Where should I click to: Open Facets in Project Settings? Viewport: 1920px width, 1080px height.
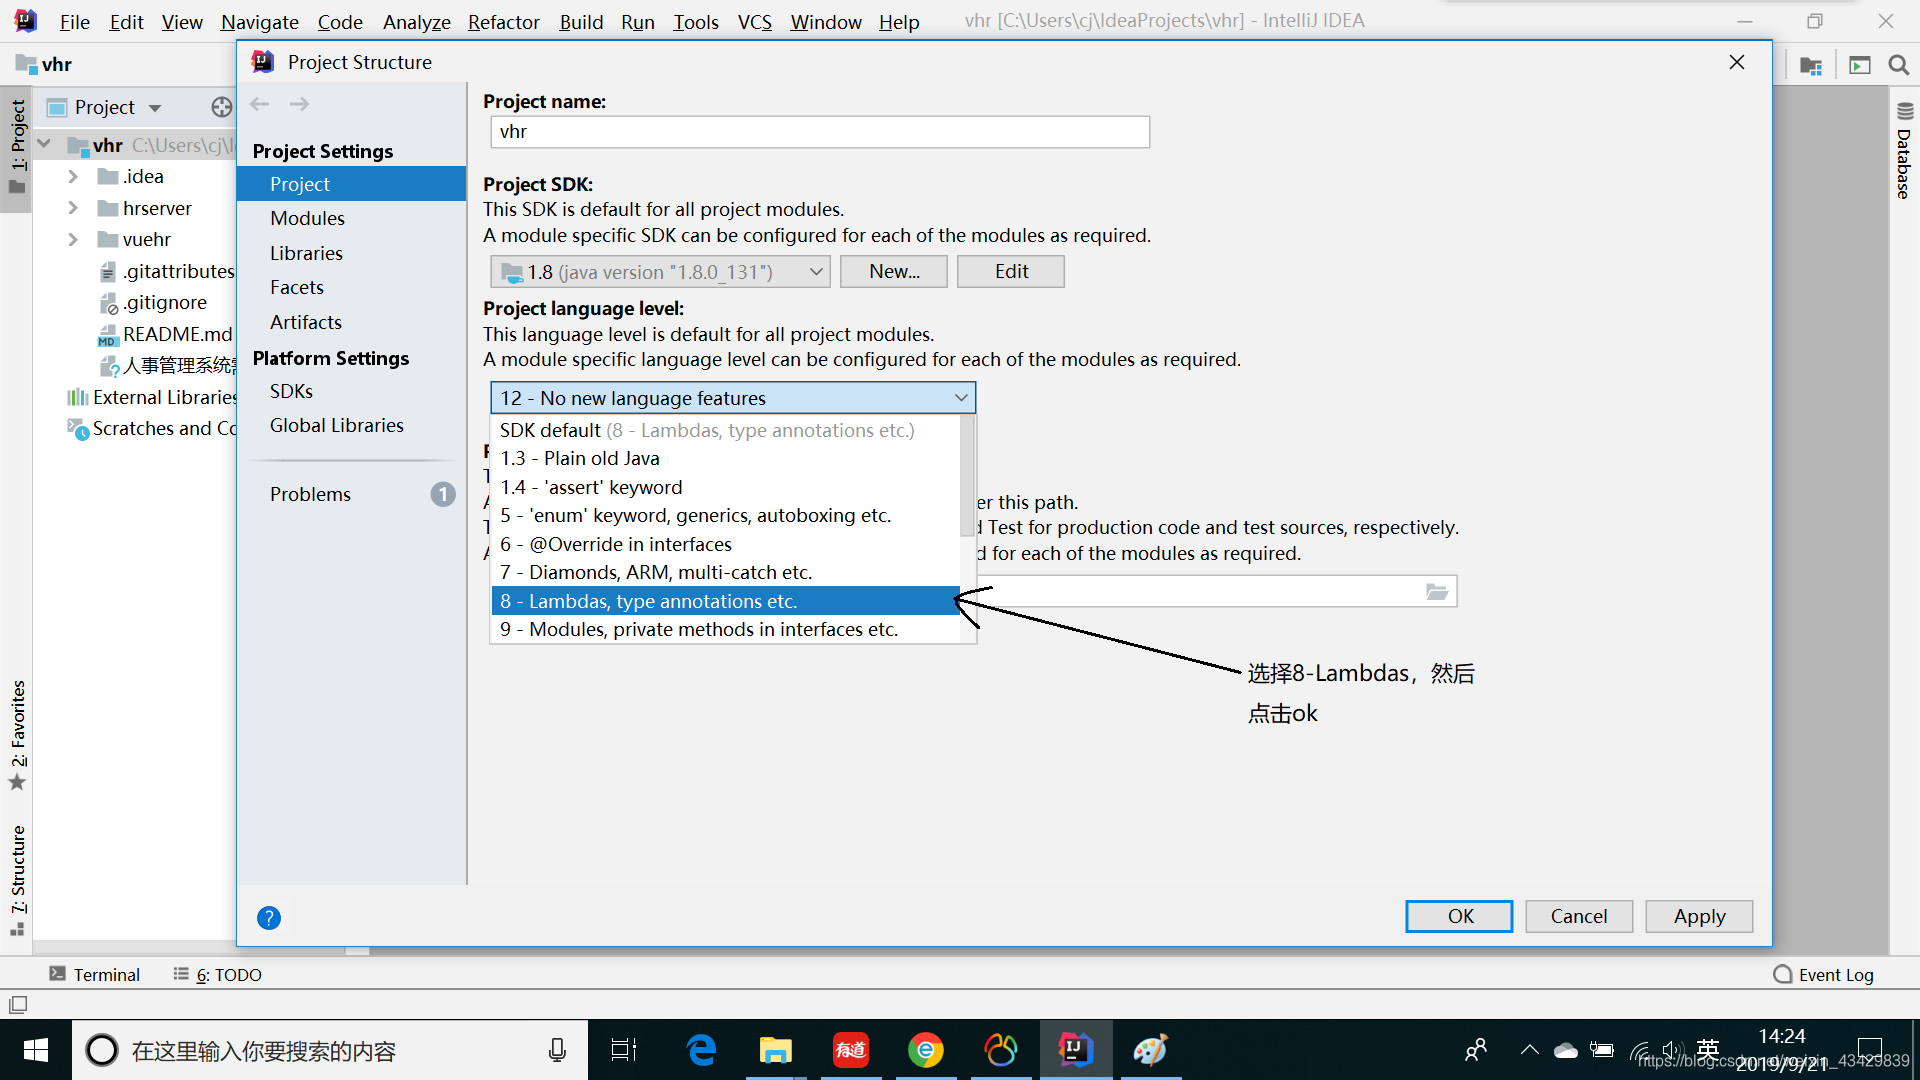(351, 288)
